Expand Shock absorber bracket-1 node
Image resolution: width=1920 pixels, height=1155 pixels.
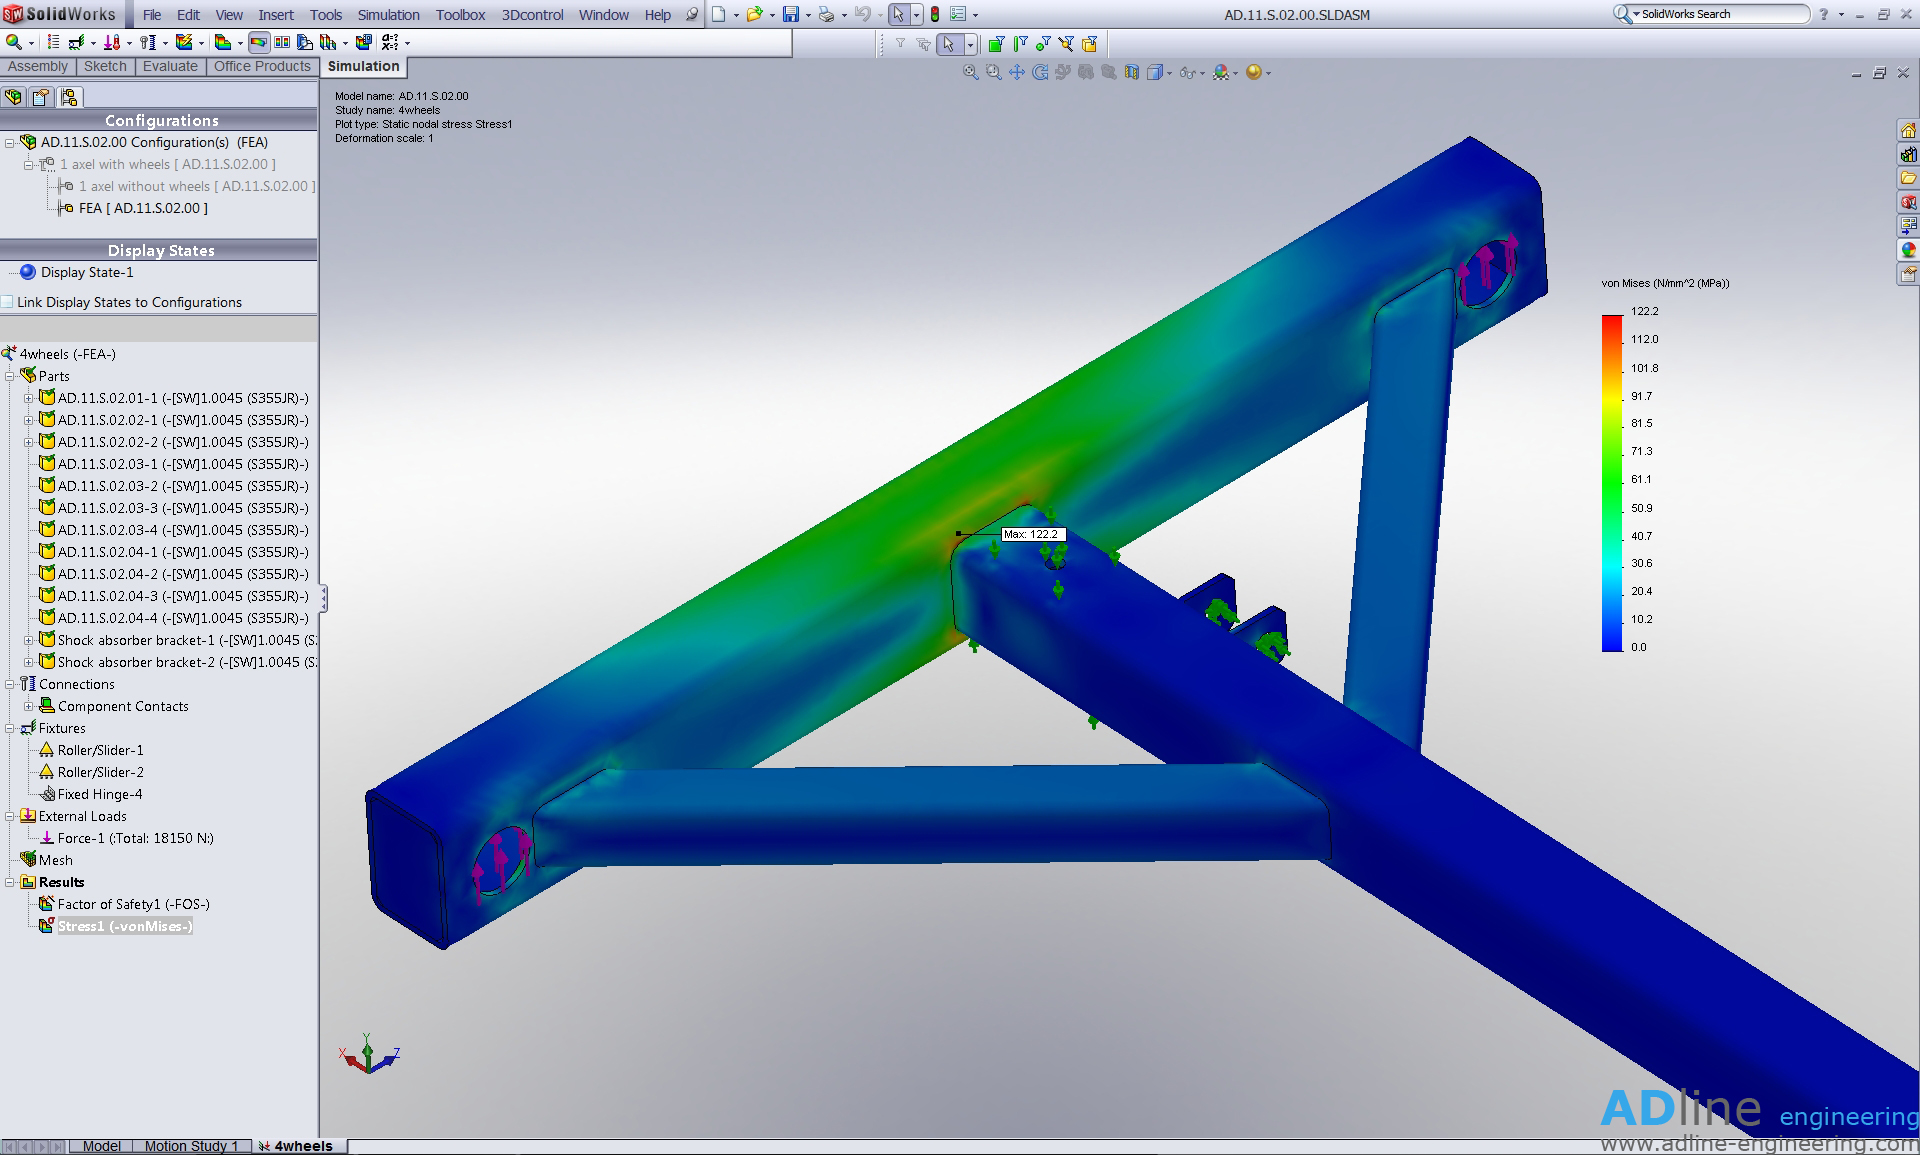point(29,640)
